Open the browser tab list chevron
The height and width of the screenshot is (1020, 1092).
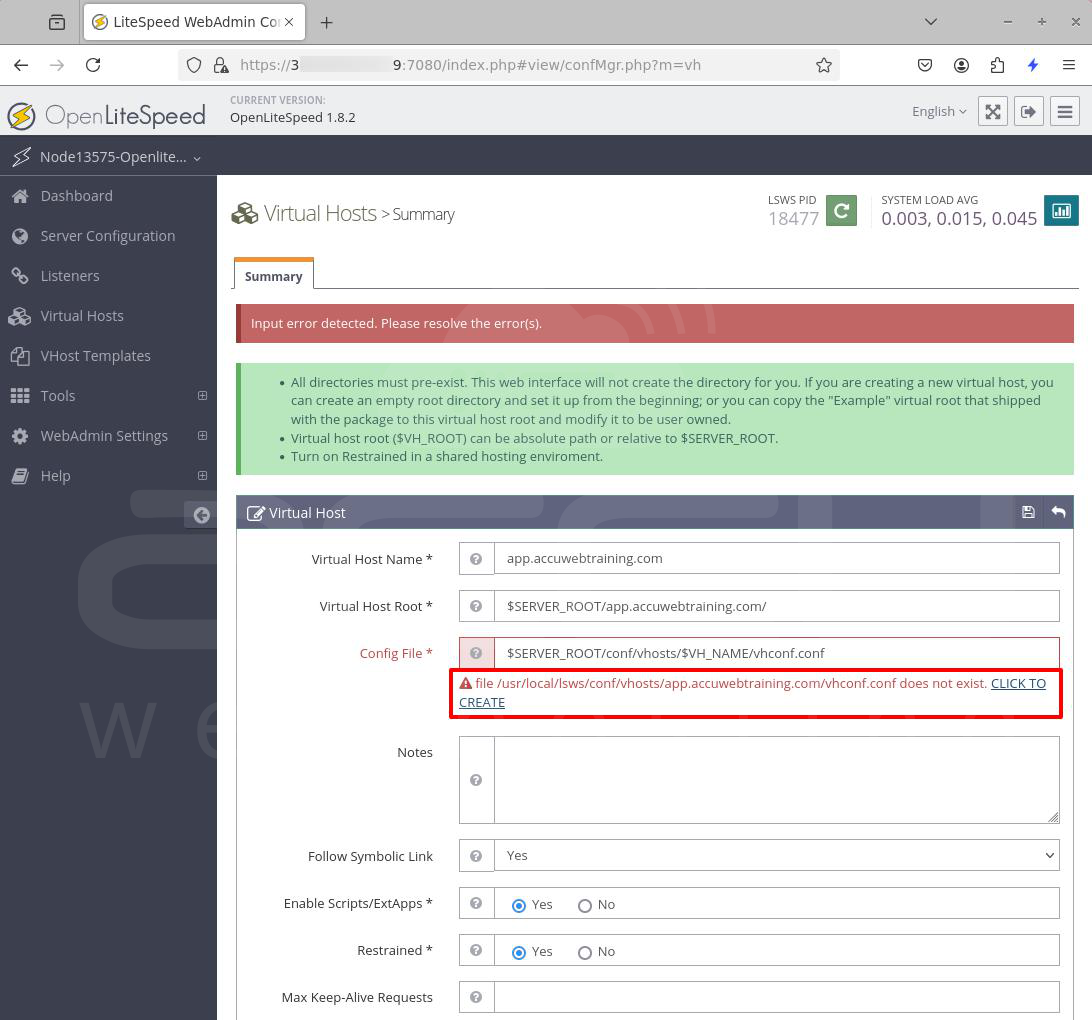930,22
